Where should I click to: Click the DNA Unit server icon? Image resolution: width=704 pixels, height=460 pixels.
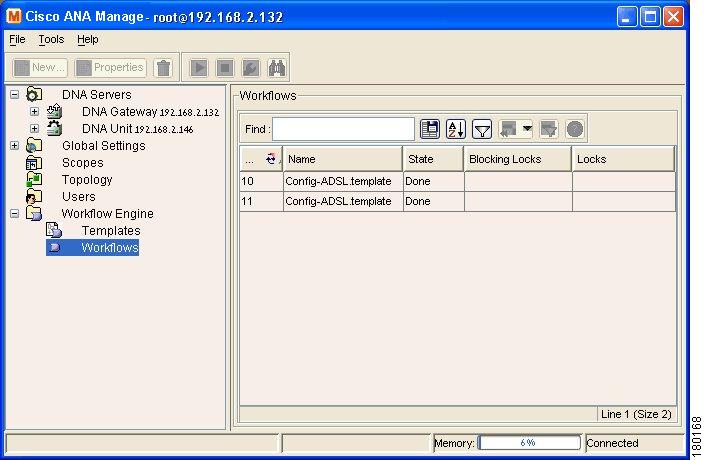54,128
